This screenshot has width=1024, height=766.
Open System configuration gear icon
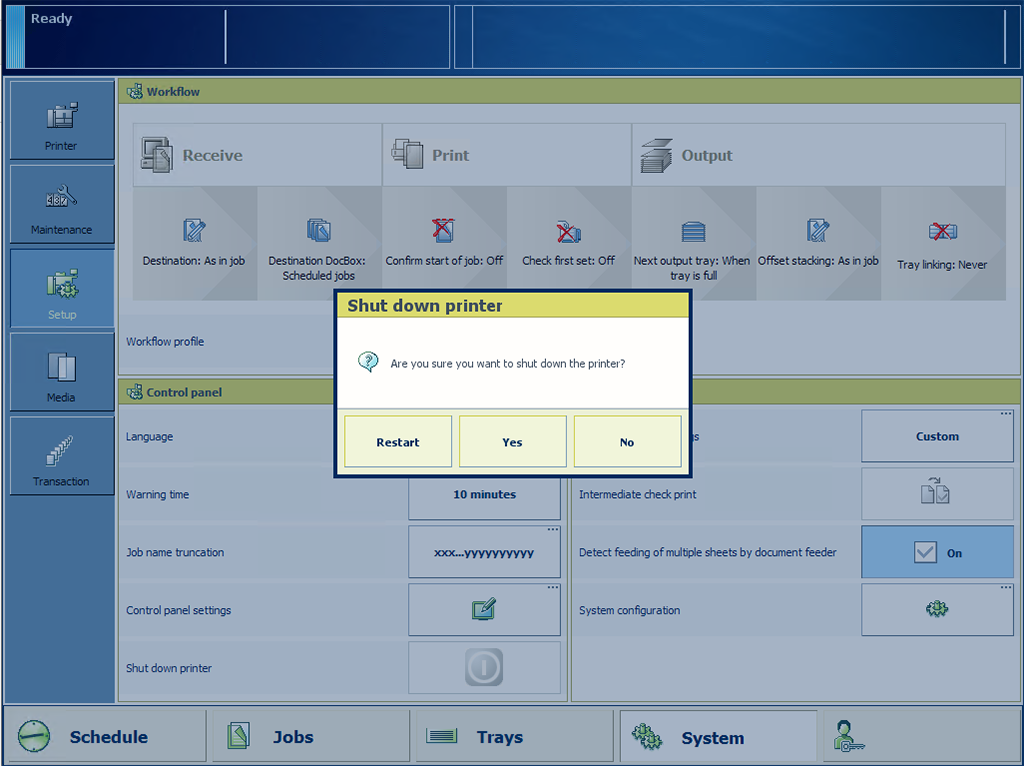click(x=937, y=610)
